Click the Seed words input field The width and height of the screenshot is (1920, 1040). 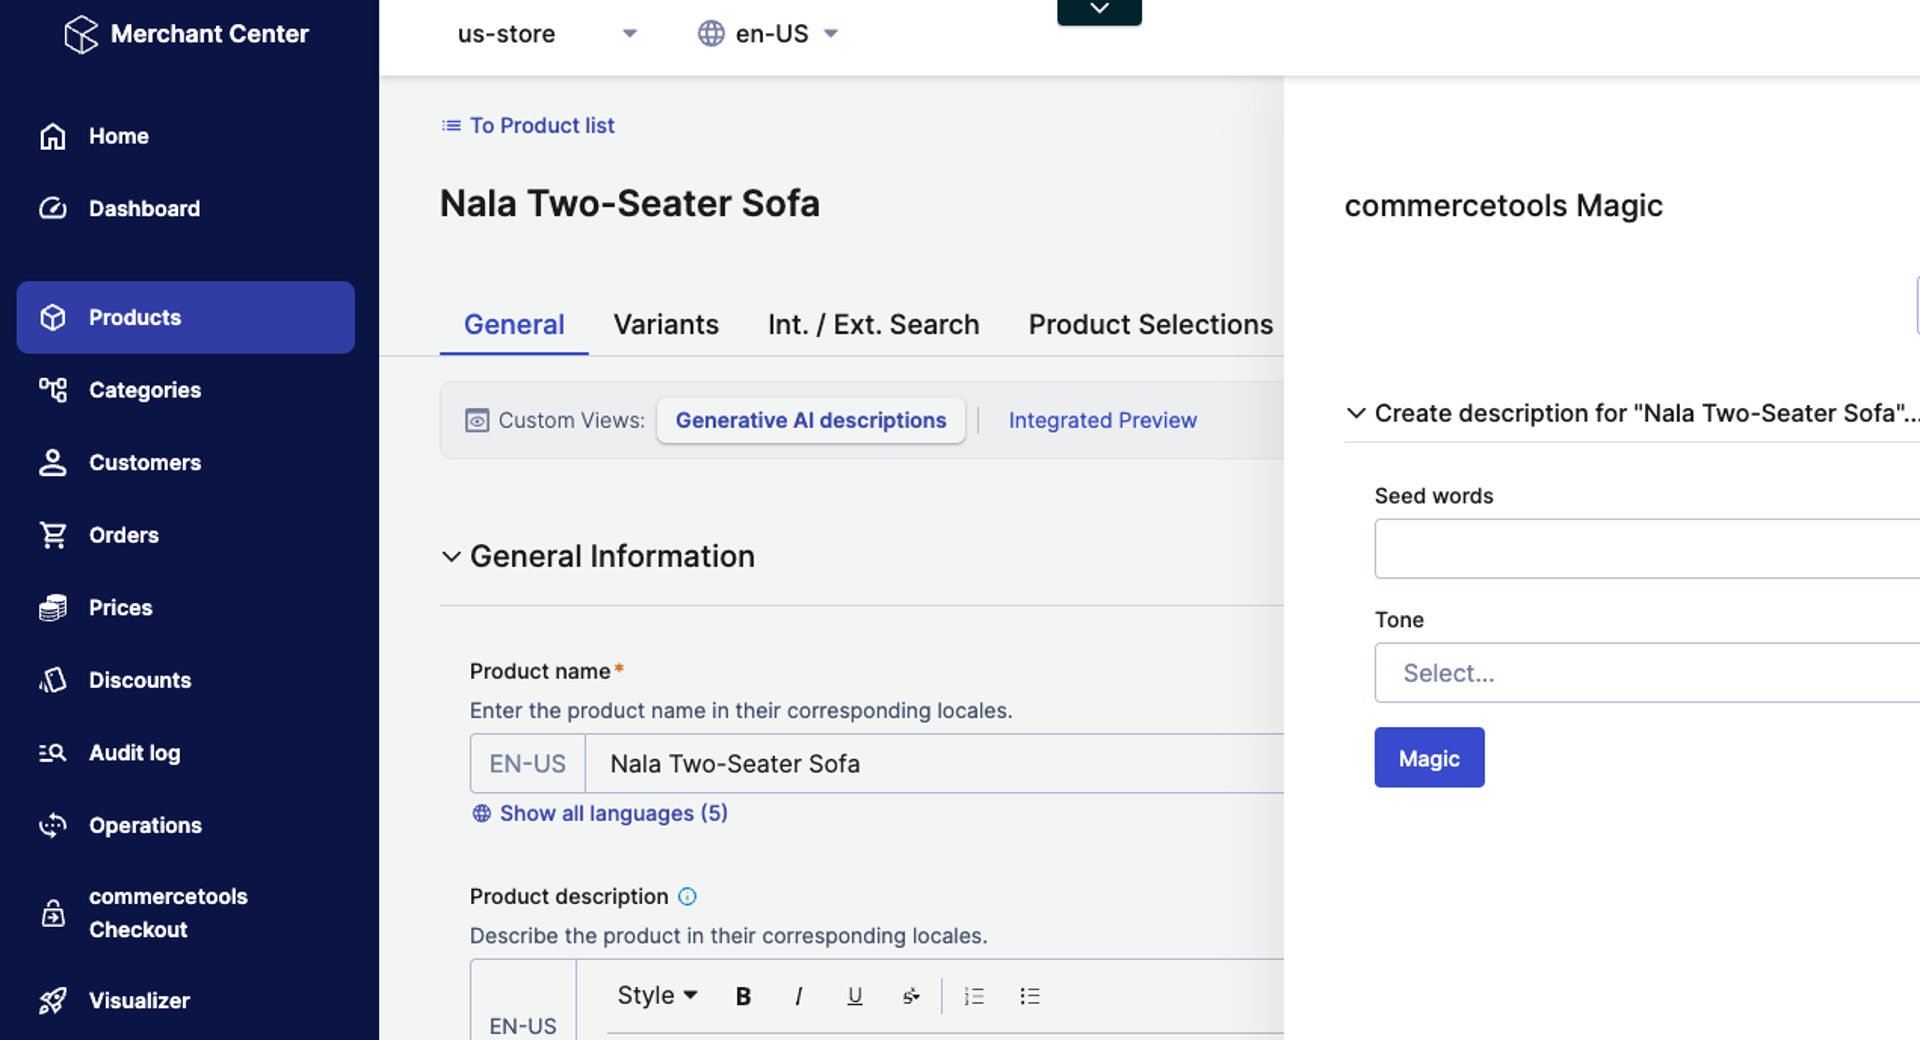[x=1645, y=549]
